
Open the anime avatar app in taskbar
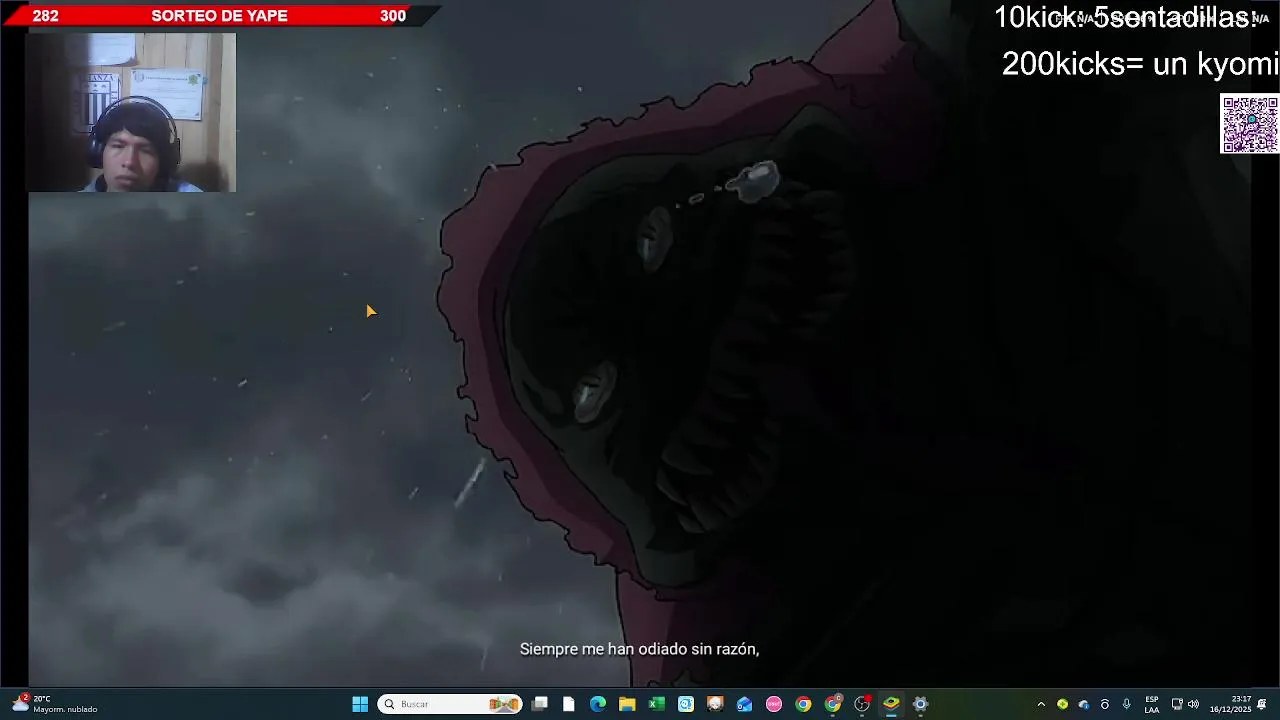(715, 704)
